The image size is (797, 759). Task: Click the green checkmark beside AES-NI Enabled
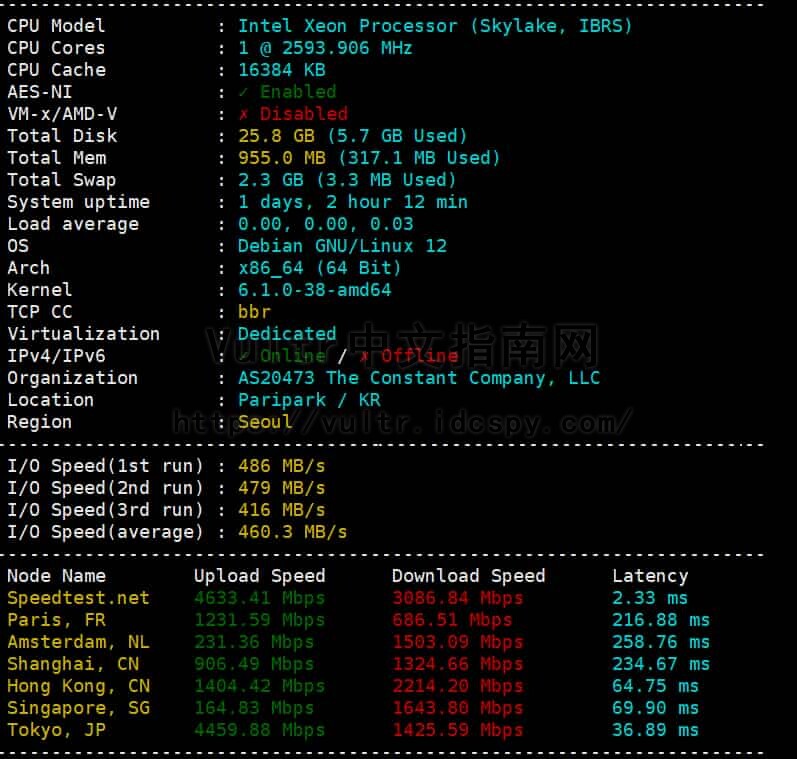(x=243, y=92)
